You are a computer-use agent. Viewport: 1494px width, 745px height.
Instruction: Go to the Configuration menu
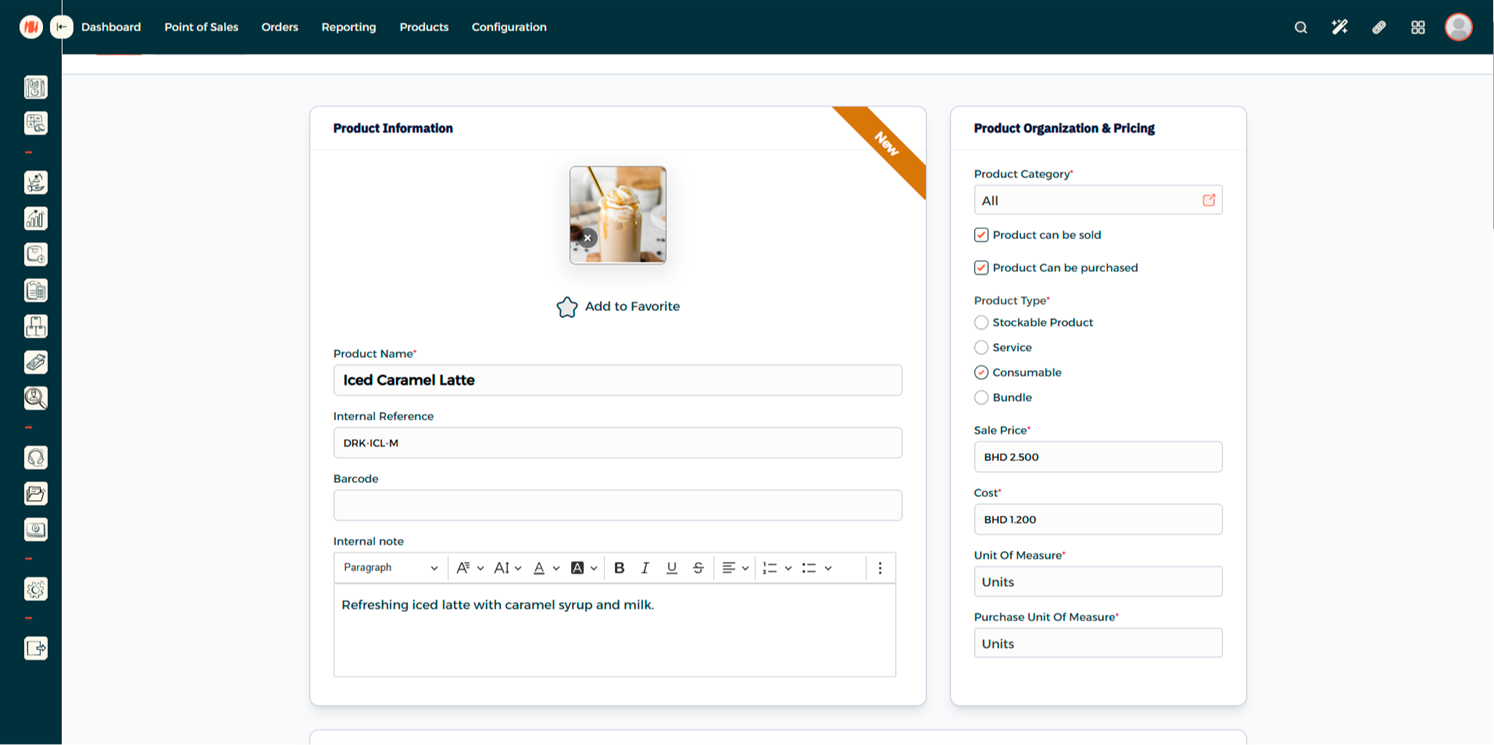[509, 27]
